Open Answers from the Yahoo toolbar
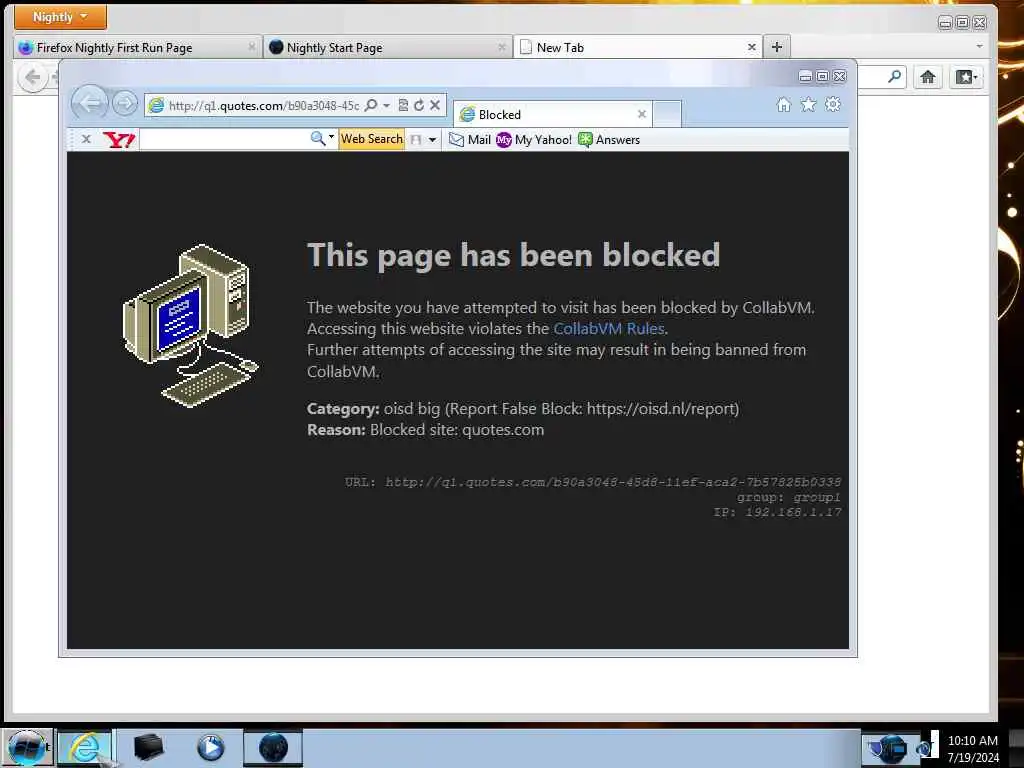1024x768 pixels. click(x=609, y=140)
